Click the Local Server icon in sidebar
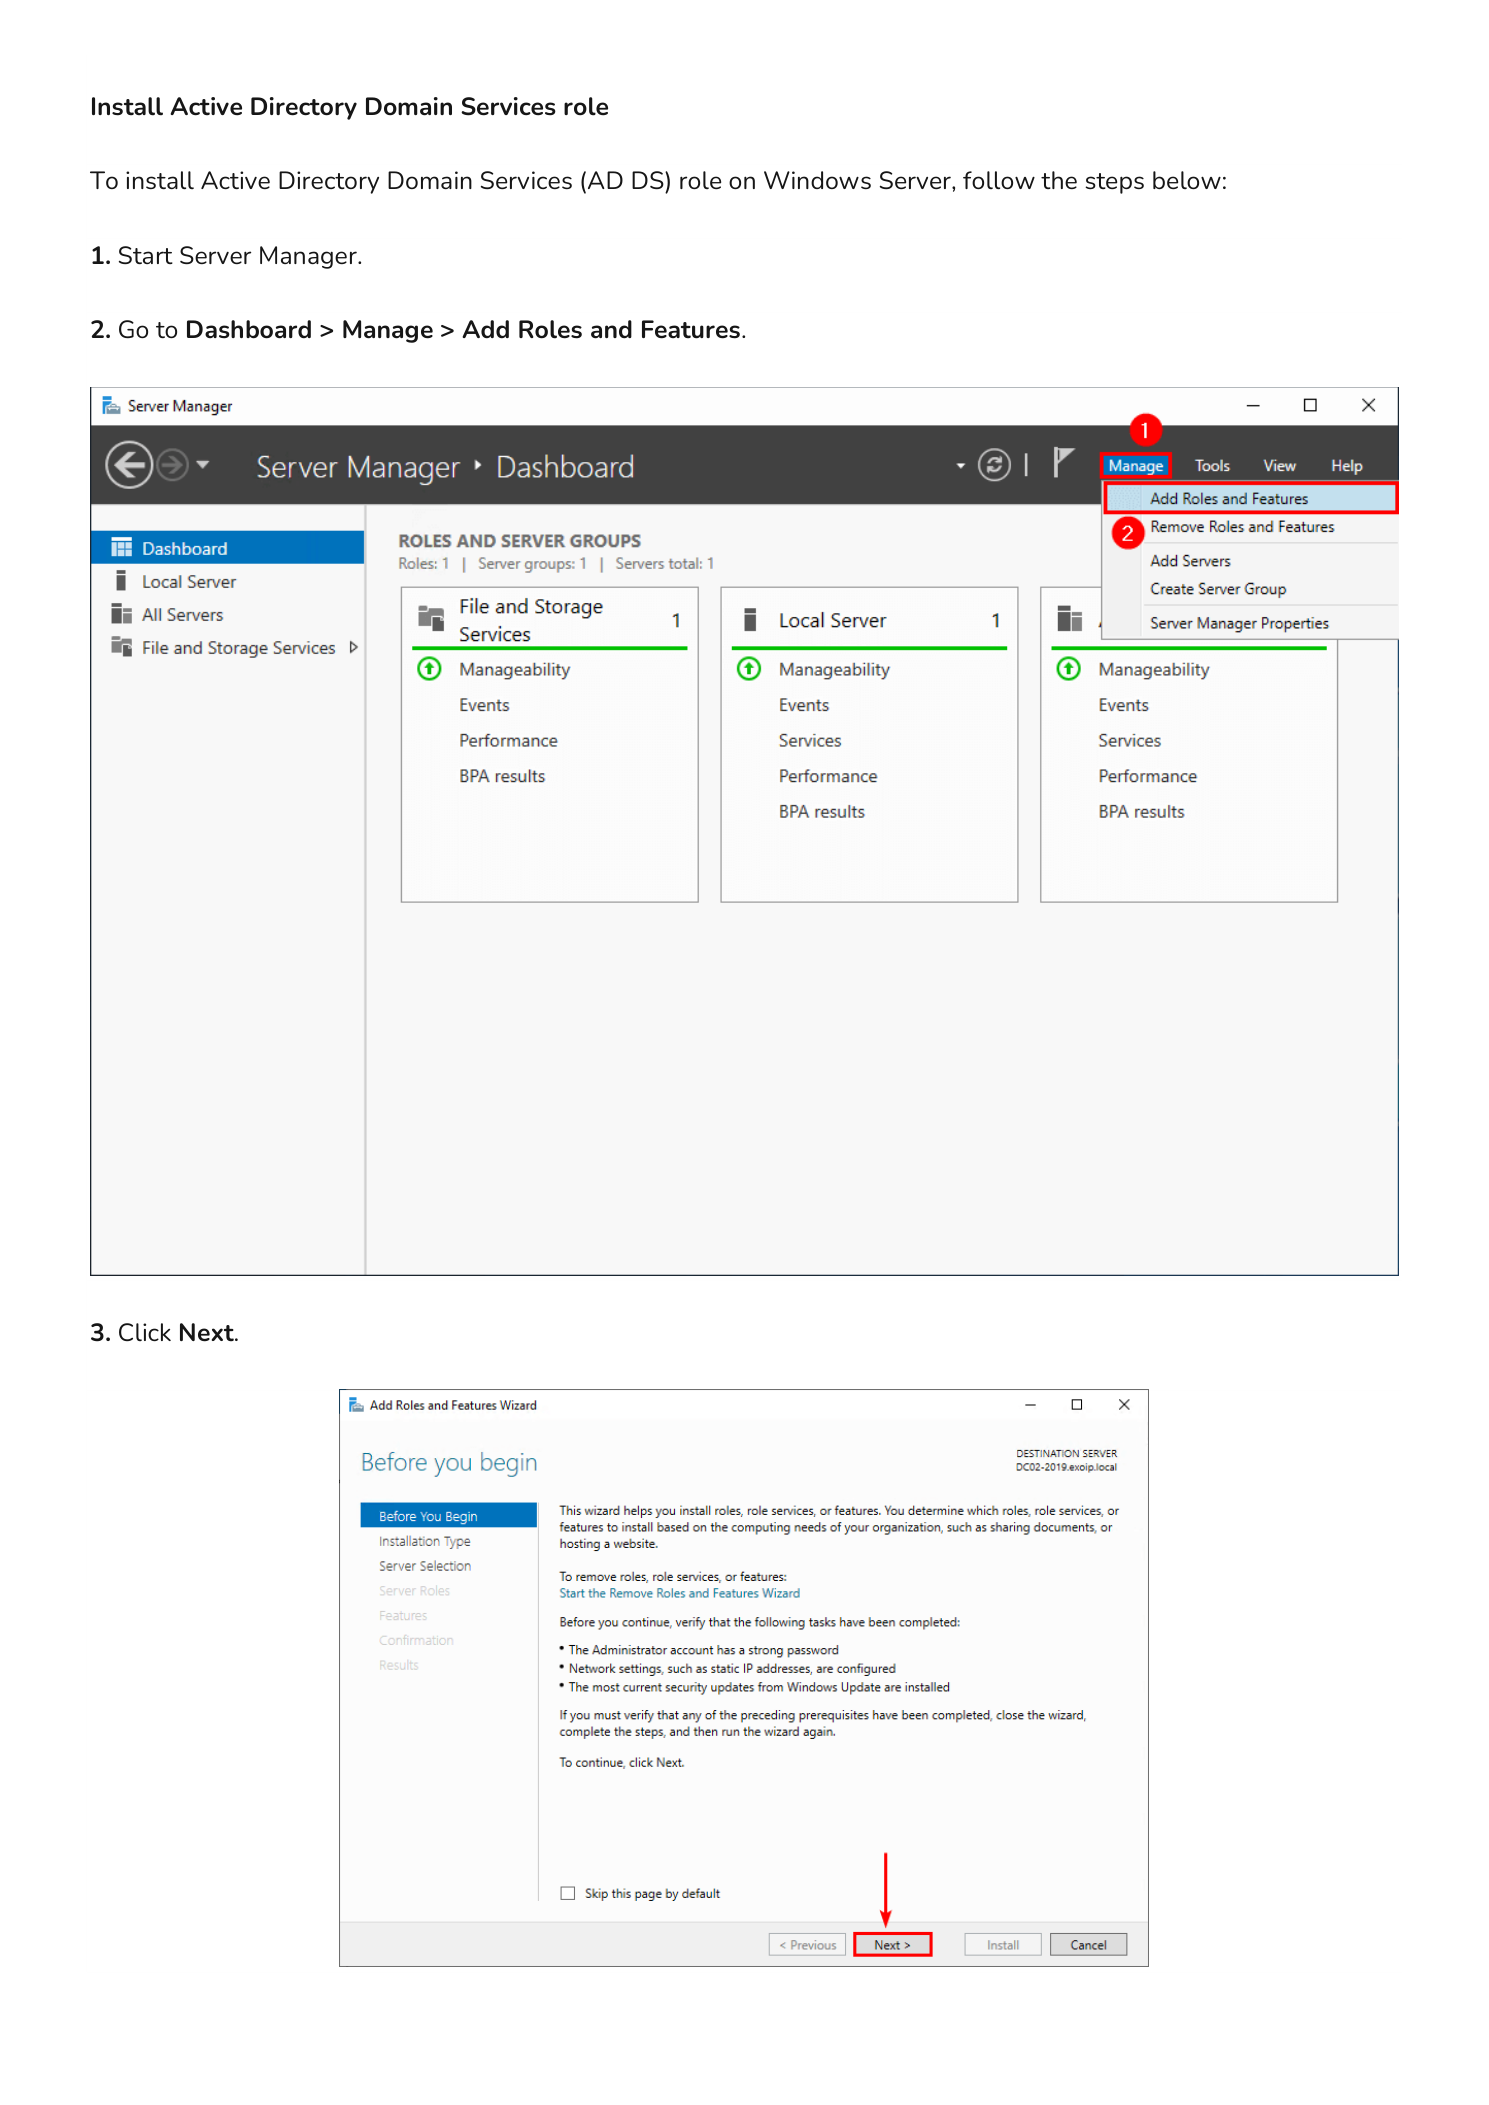This screenshot has width=1489, height=2105. click(x=121, y=581)
